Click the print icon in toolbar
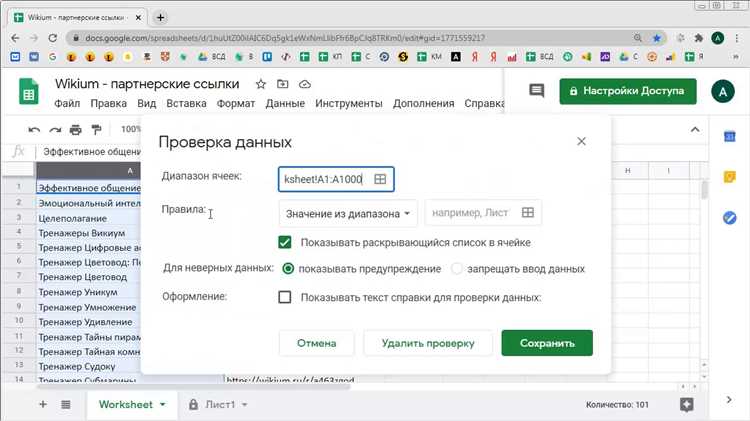The image size is (750, 421). (76, 130)
